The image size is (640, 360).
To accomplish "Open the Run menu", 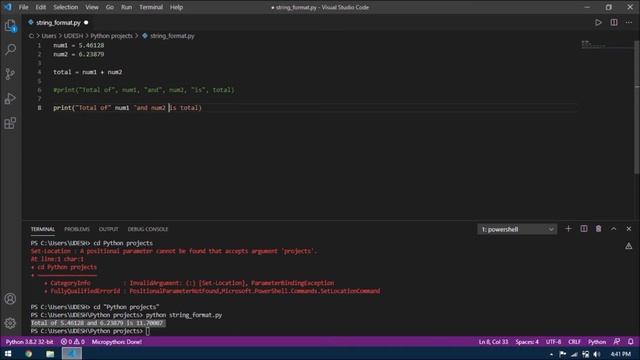I will click(127, 7).
